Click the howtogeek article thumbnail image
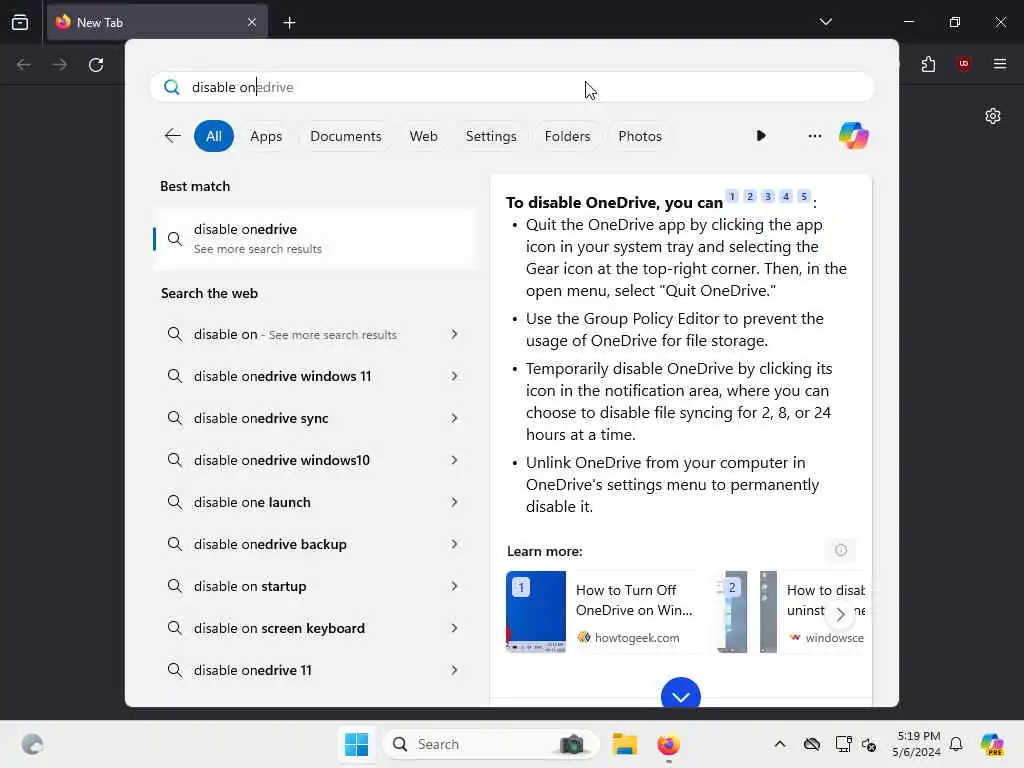This screenshot has width=1024, height=768. point(536,612)
